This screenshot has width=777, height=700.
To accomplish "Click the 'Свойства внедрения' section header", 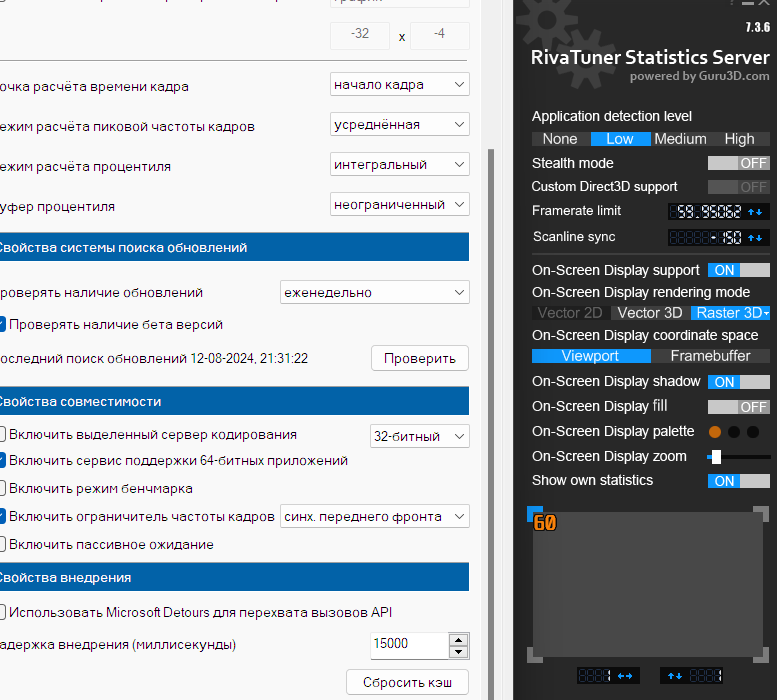I will point(234,577).
